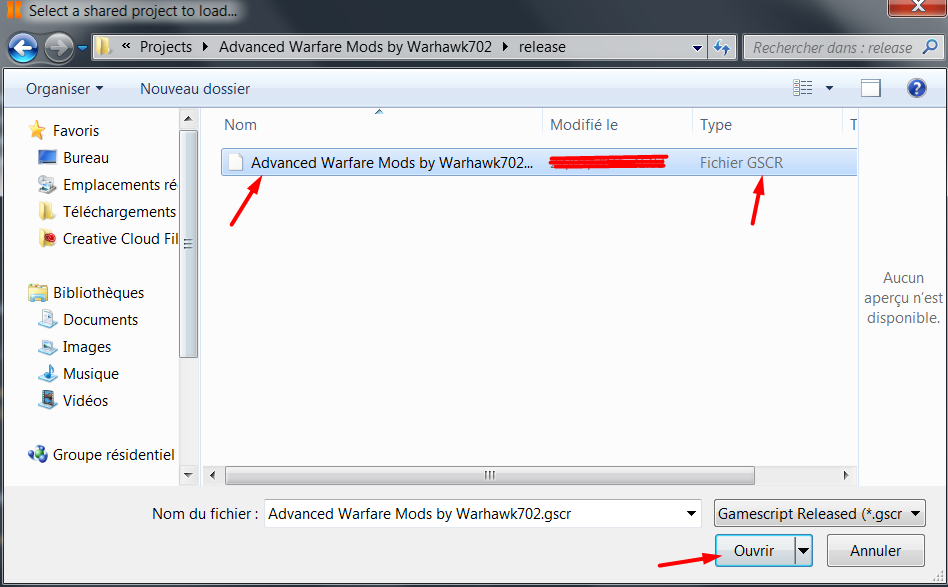Screen dimensions: 948x587
Task: Click the Musique note icon
Action: click(x=47, y=373)
